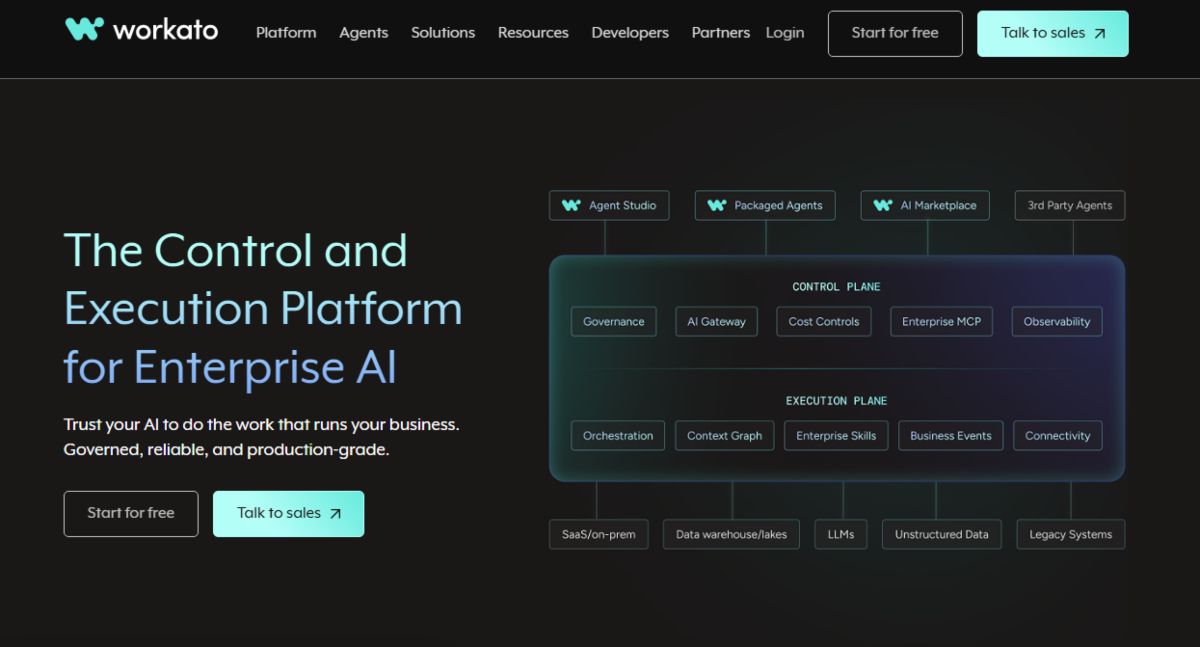Click the 'Trust your AI' subheading text

point(262,437)
